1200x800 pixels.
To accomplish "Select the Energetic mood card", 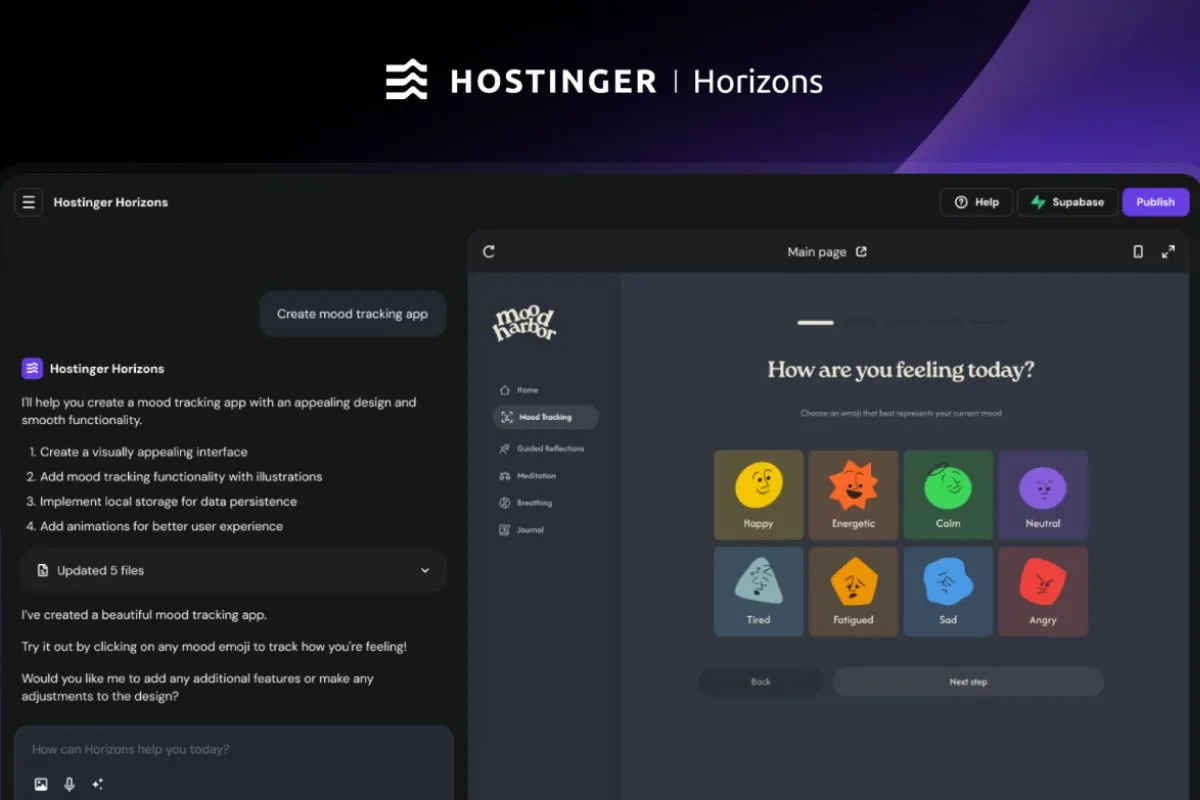I will coord(853,493).
